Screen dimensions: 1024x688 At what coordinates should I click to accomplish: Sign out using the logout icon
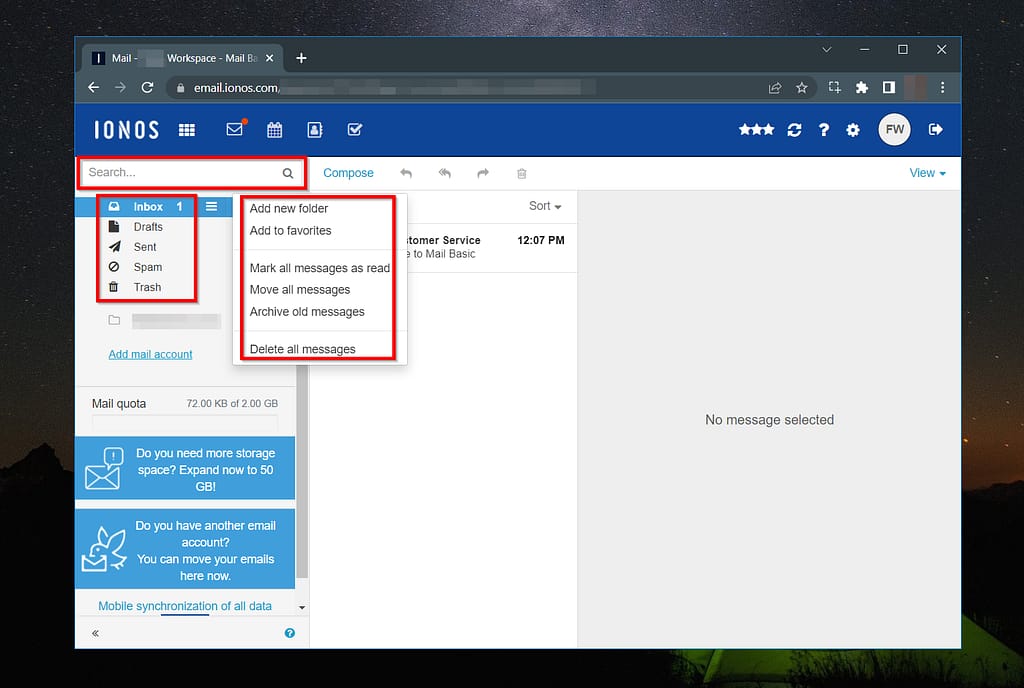click(x=935, y=129)
